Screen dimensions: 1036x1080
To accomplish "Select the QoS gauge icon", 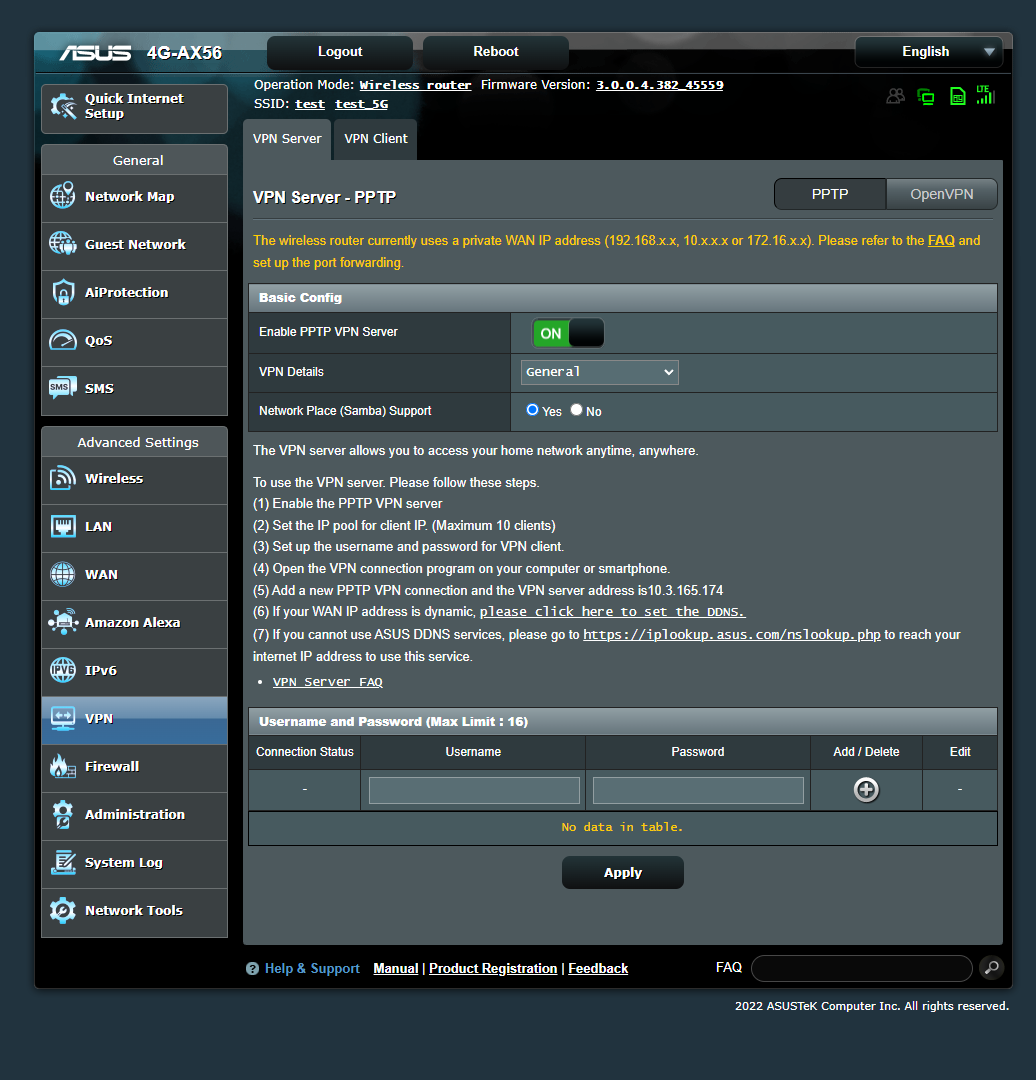I will tap(63, 340).
